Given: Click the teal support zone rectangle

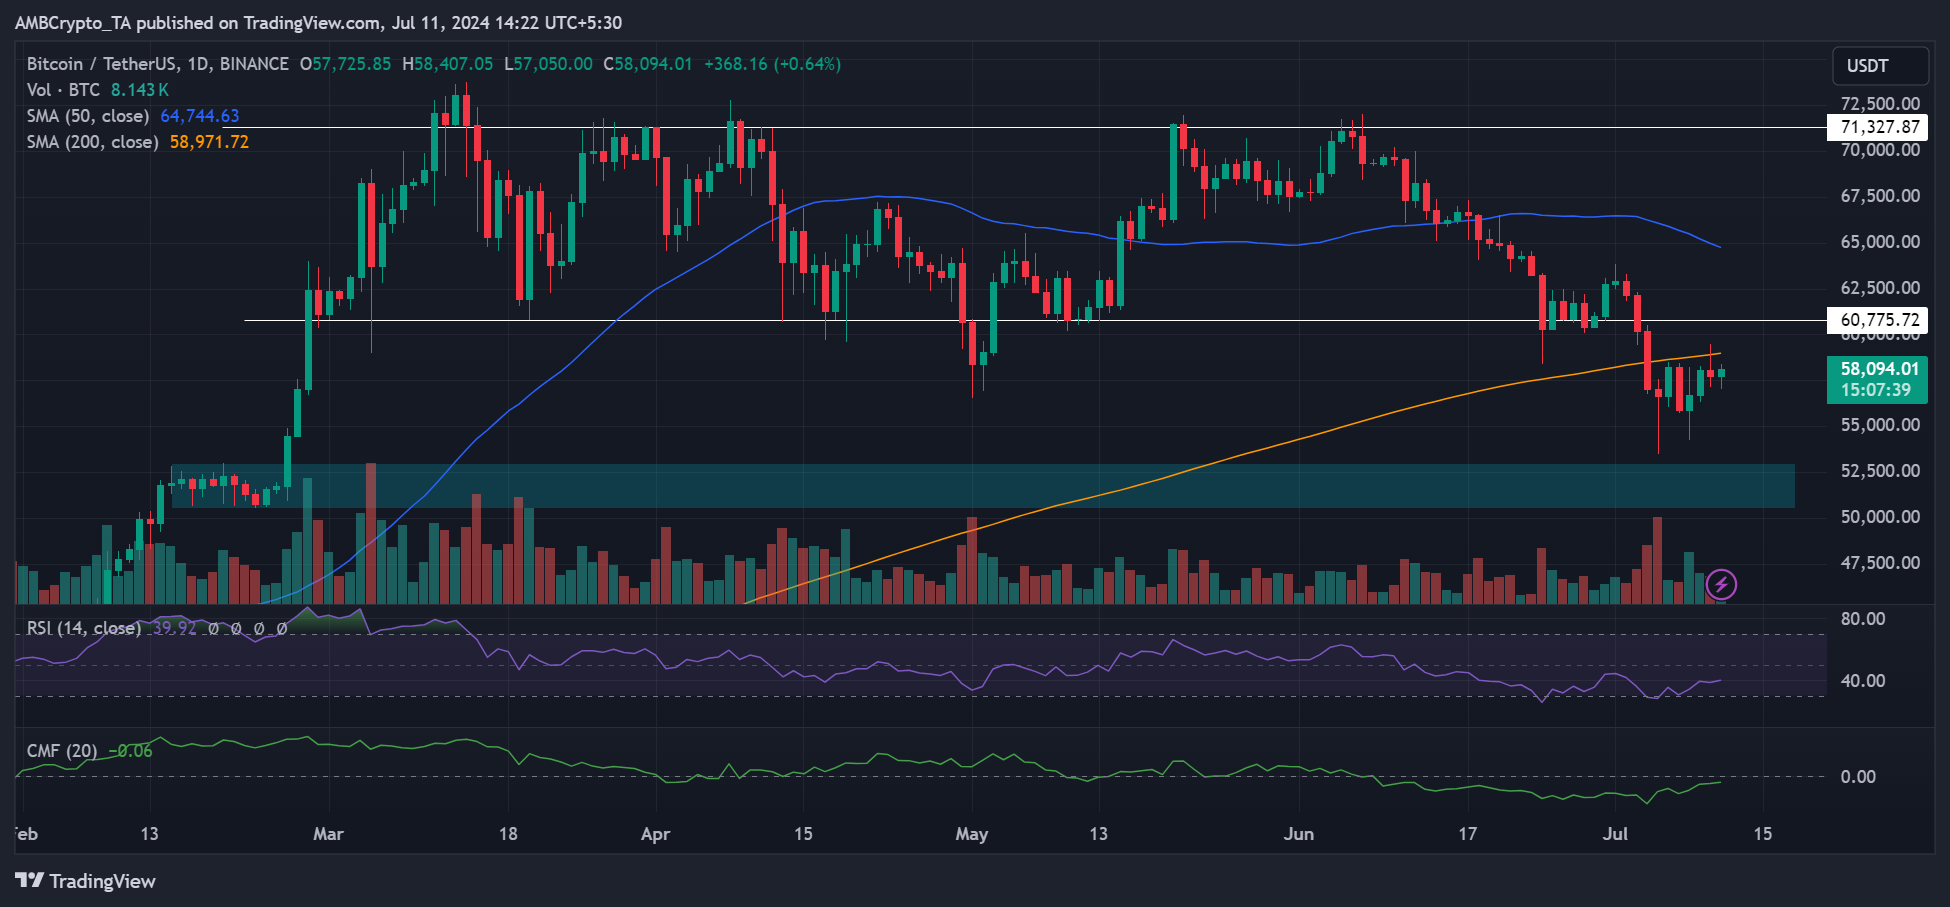Looking at the screenshot, I should pyautogui.click(x=983, y=486).
